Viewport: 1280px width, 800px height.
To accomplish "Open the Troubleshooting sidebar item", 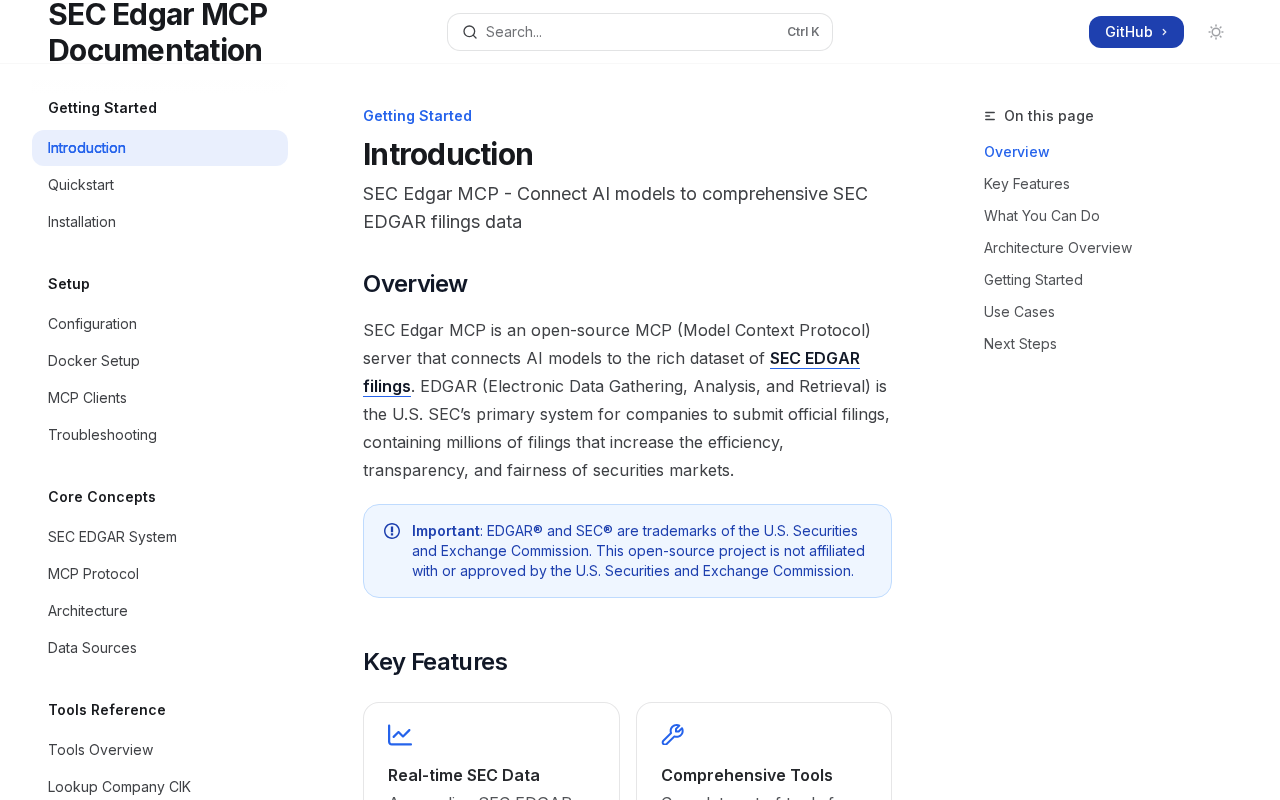I will coord(102,435).
